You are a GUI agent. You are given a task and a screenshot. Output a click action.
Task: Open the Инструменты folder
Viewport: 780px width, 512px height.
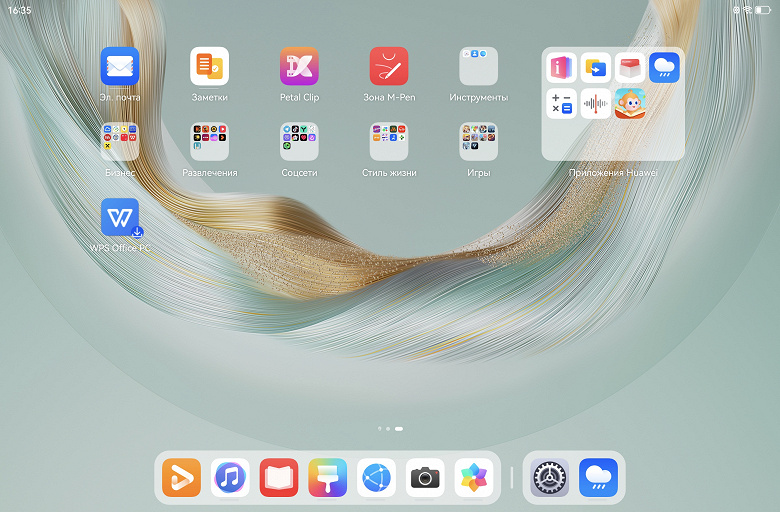(479, 67)
